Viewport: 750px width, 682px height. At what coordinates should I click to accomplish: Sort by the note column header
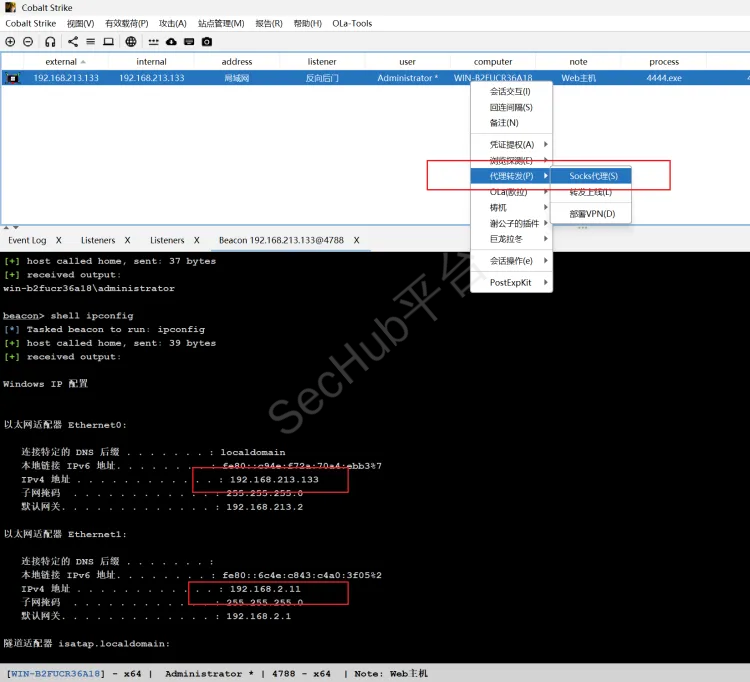(578, 62)
